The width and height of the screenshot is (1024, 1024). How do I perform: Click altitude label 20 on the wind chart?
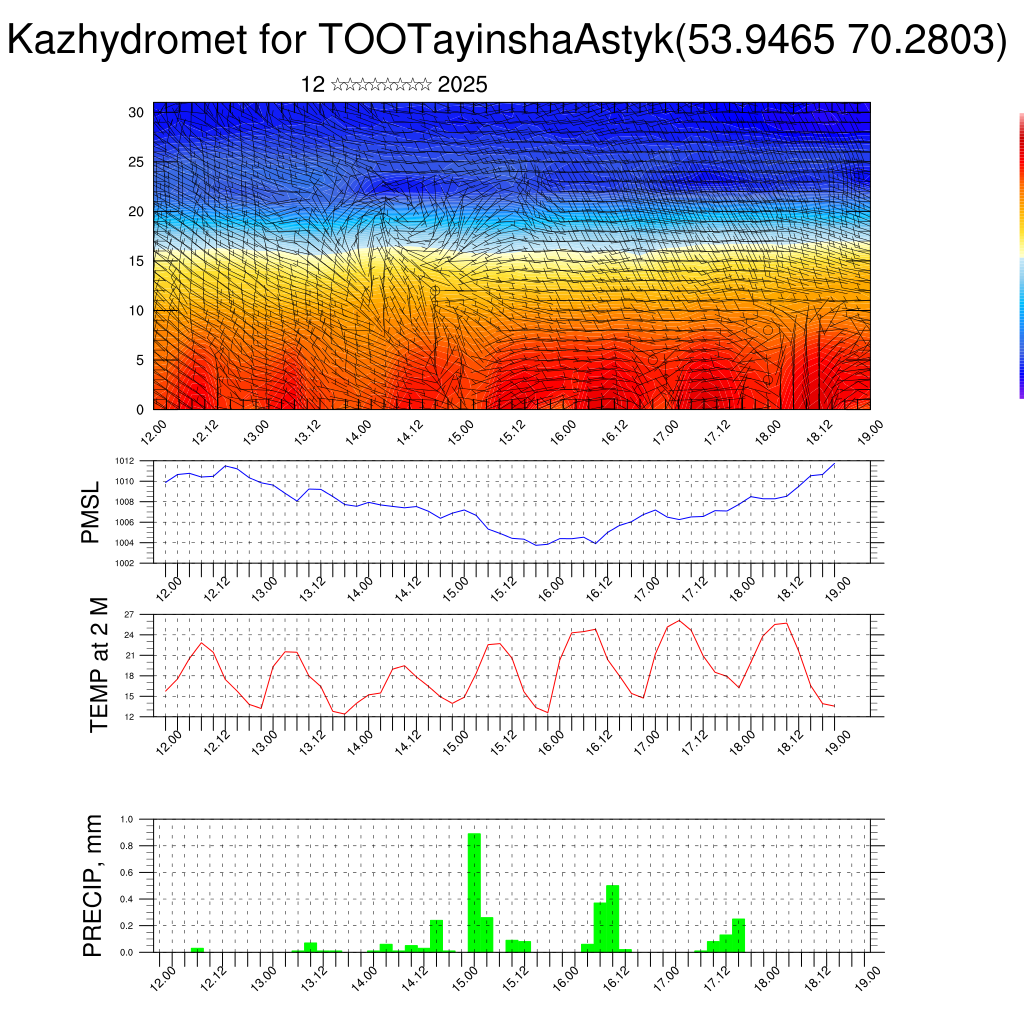click(136, 212)
